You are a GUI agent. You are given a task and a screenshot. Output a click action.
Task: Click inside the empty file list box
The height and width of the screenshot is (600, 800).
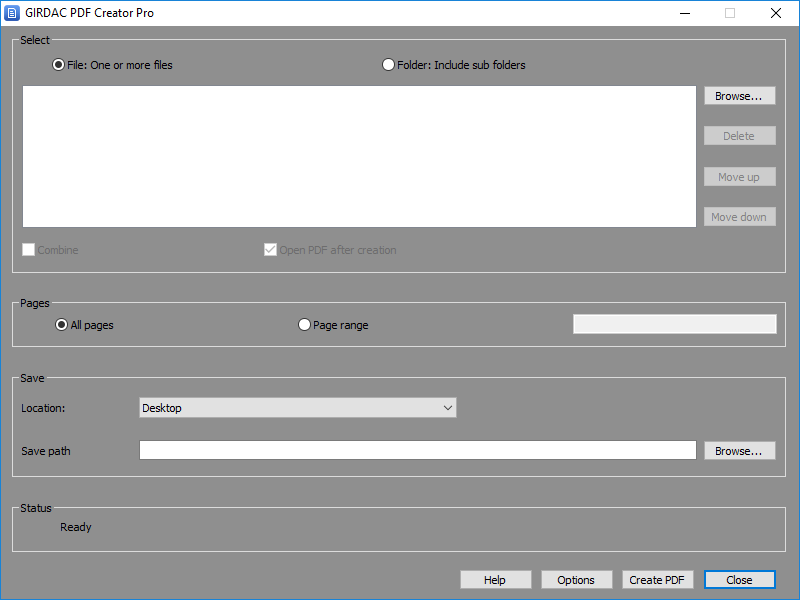(x=359, y=156)
